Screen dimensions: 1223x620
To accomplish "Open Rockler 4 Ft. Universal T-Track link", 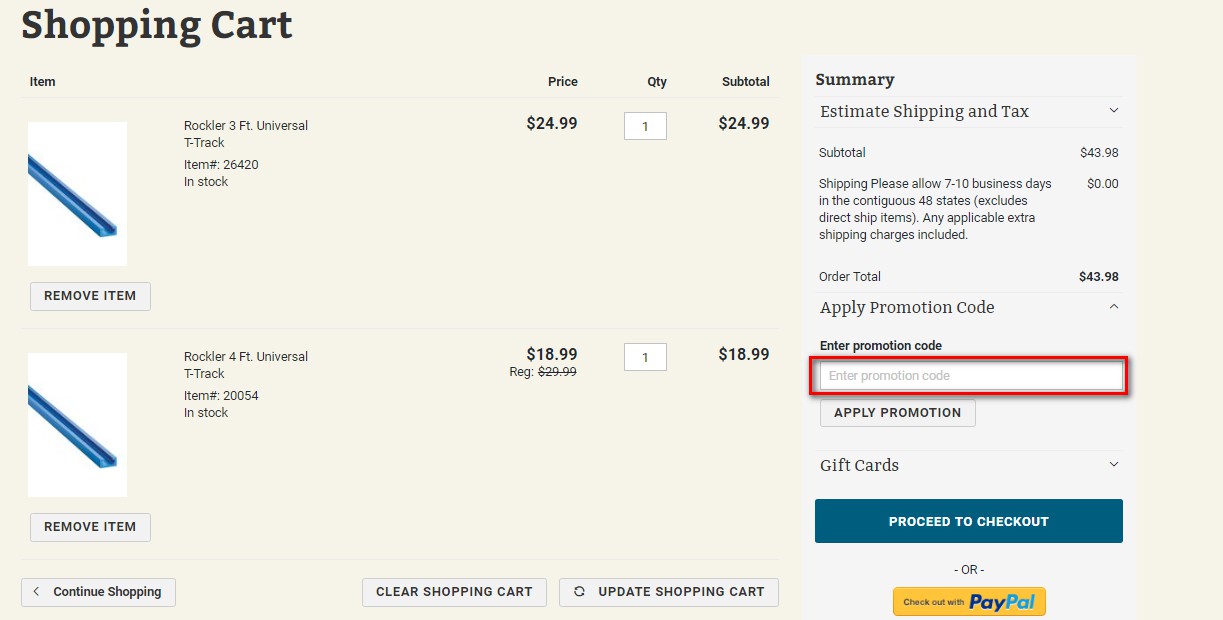I will [x=246, y=365].
